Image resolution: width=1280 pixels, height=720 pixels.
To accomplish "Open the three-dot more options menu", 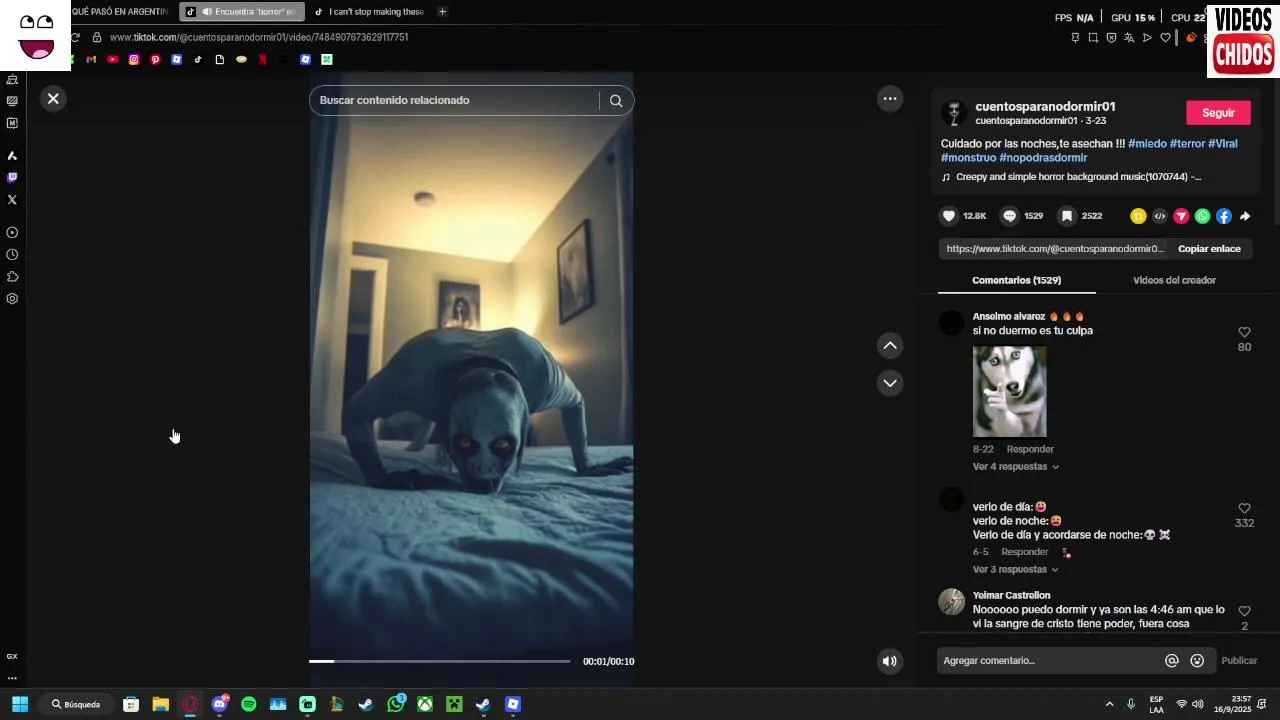I will 890,98.
